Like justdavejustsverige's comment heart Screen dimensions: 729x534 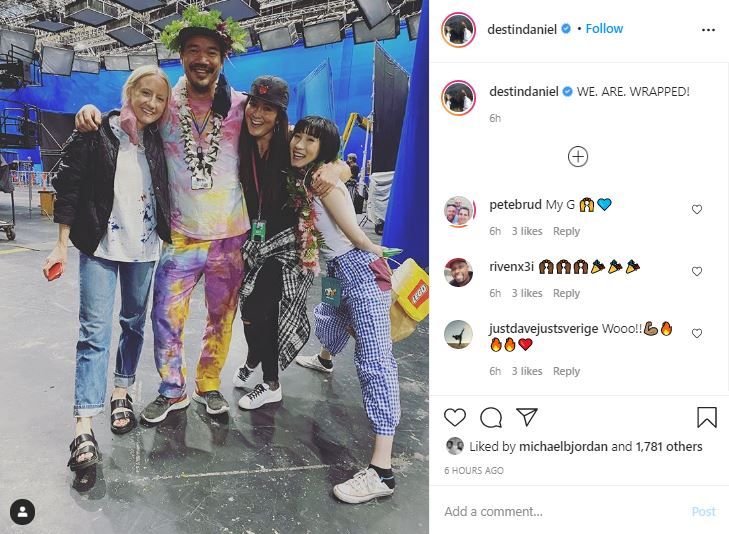696,333
